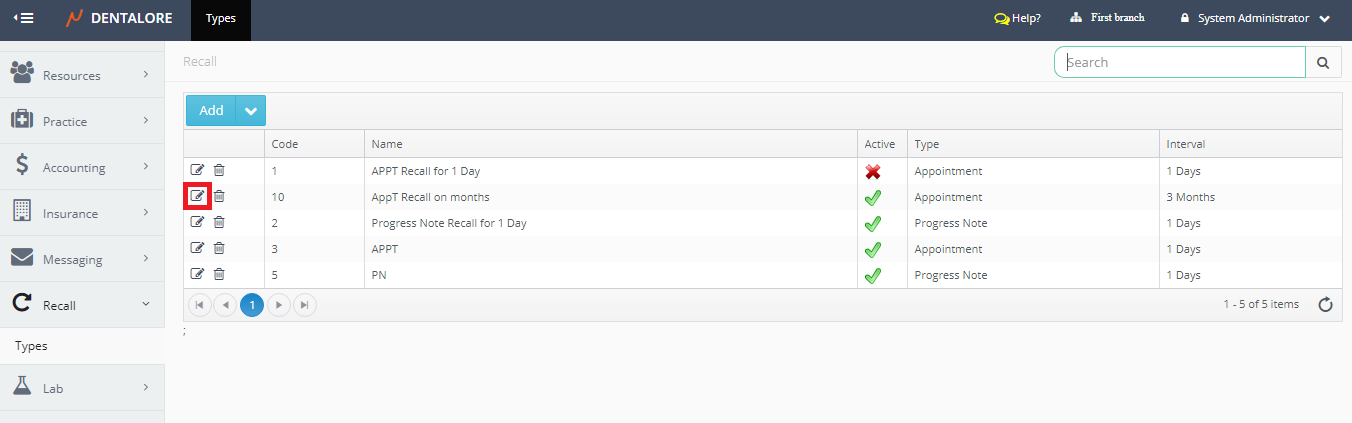Viewport: 1352px width, 423px height.
Task: Expand the Accounting sidebar section
Action: (82, 167)
